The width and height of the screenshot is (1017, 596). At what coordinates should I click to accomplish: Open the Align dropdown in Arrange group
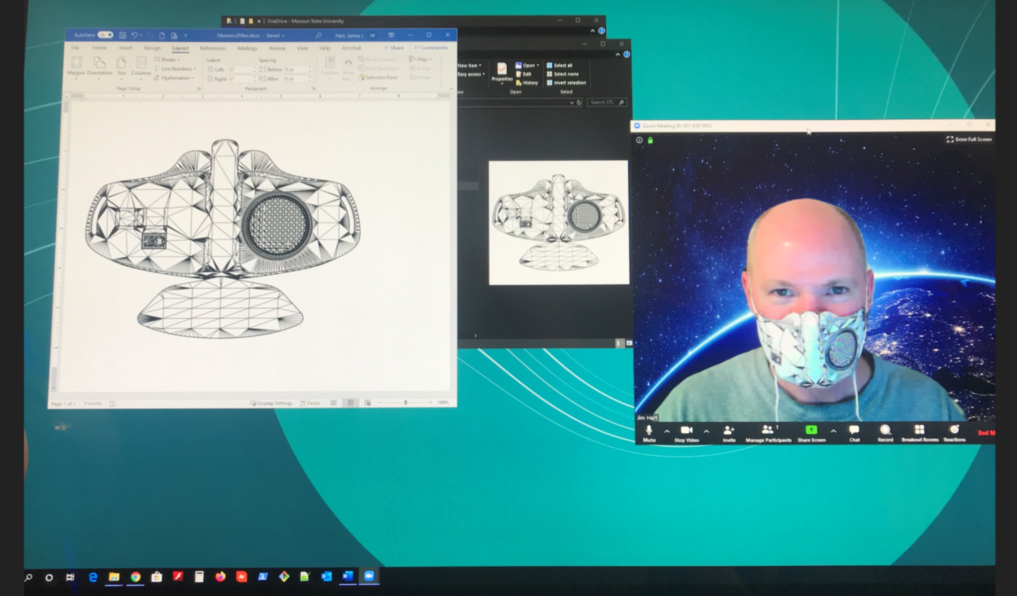(421, 59)
